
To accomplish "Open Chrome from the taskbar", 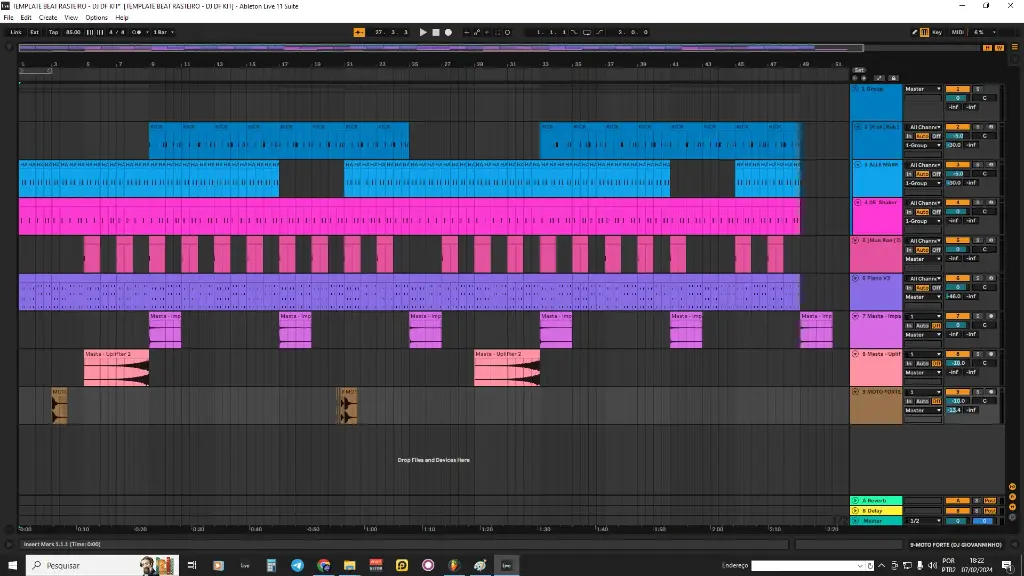I will (323, 566).
